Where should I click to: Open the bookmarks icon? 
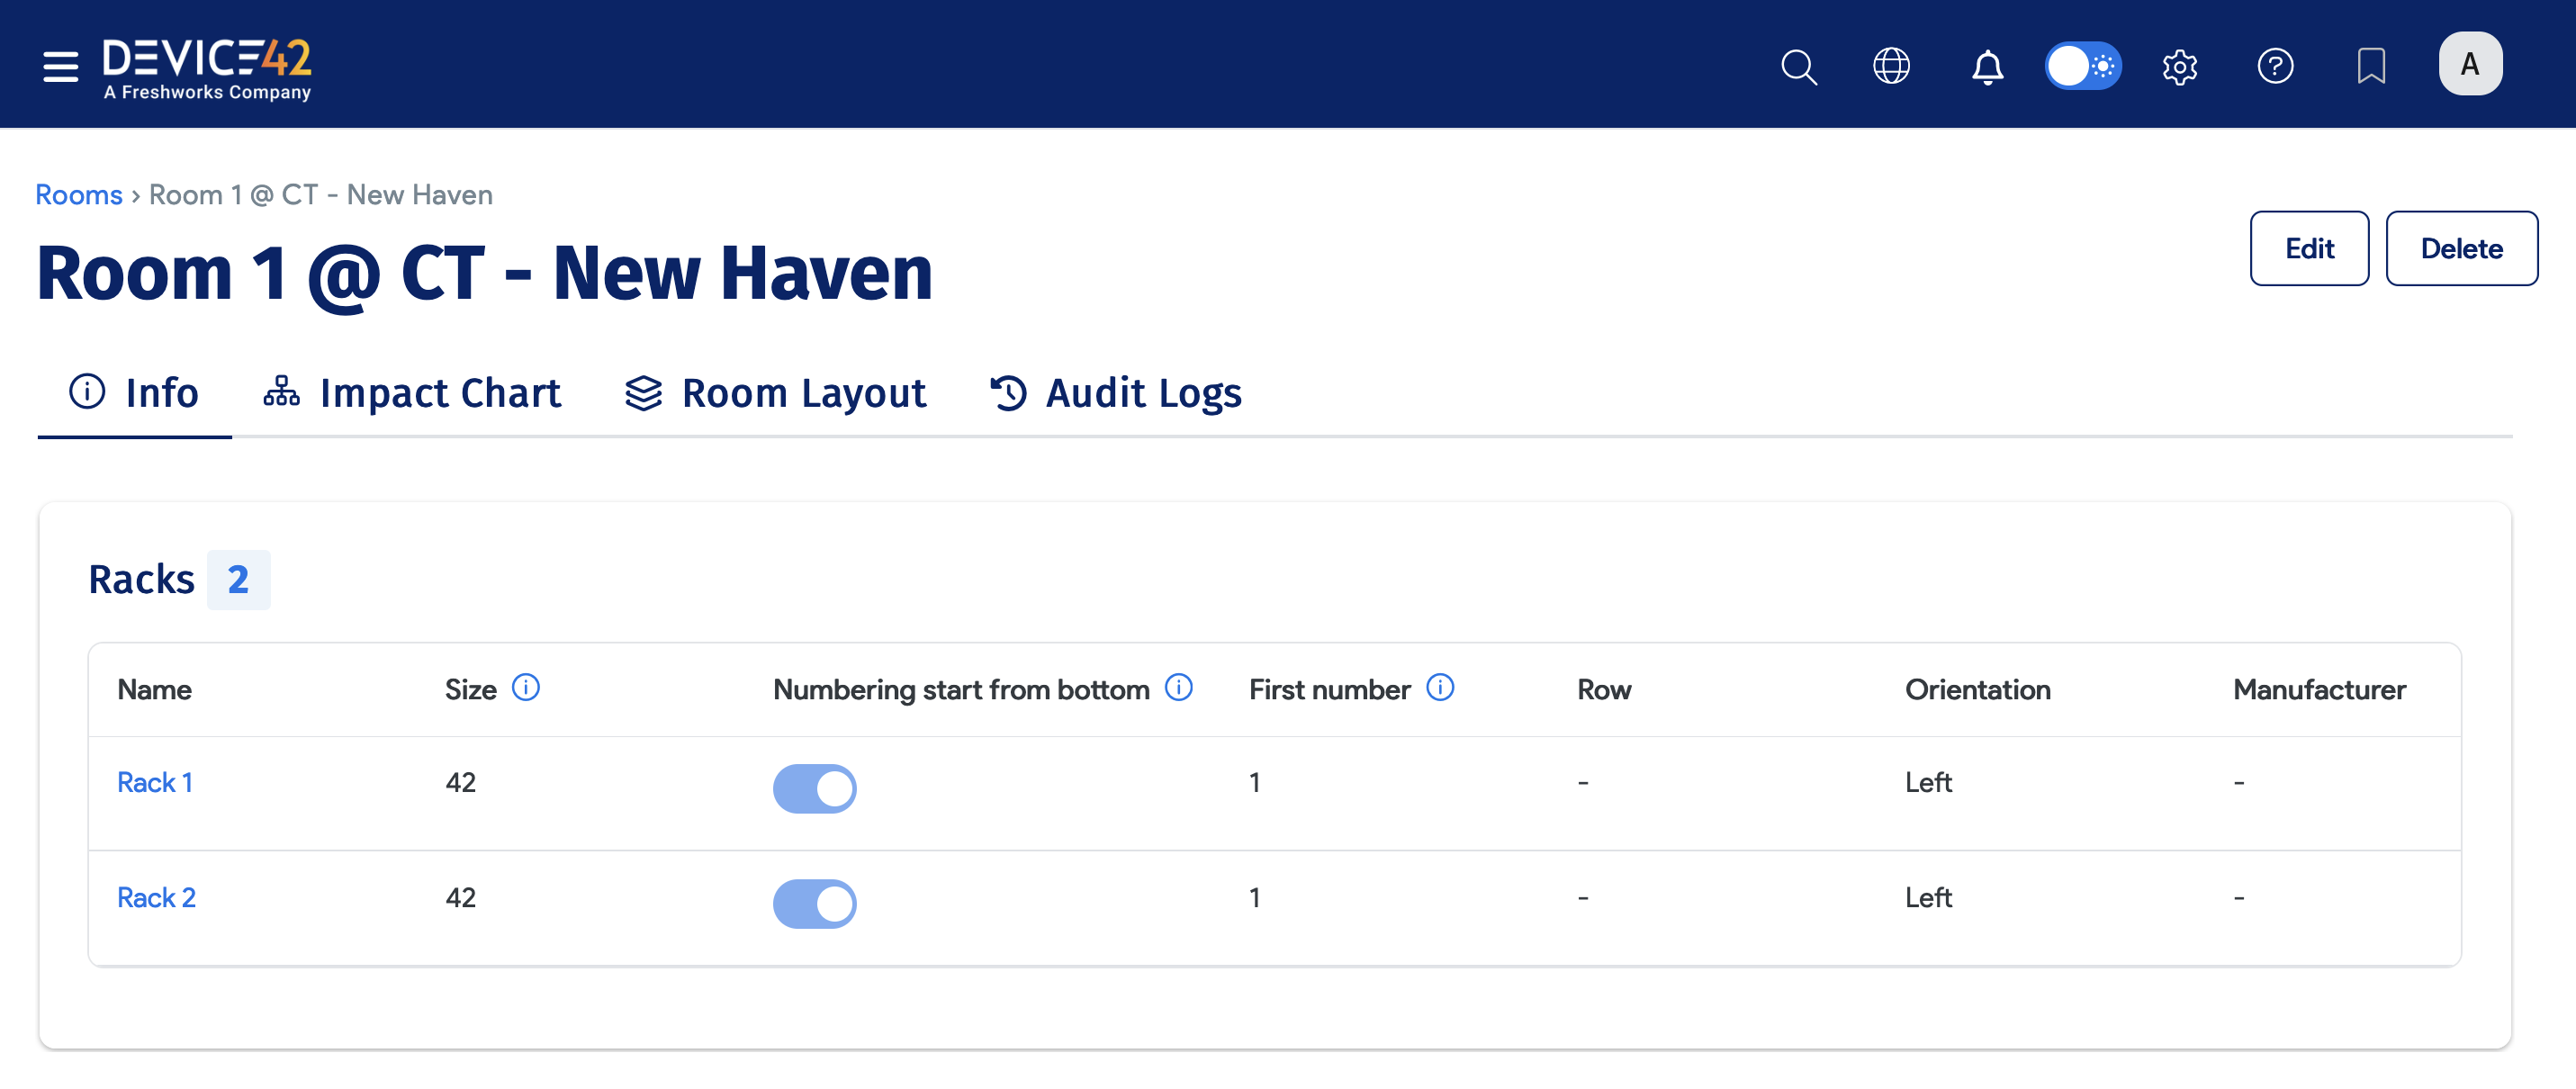(2370, 66)
